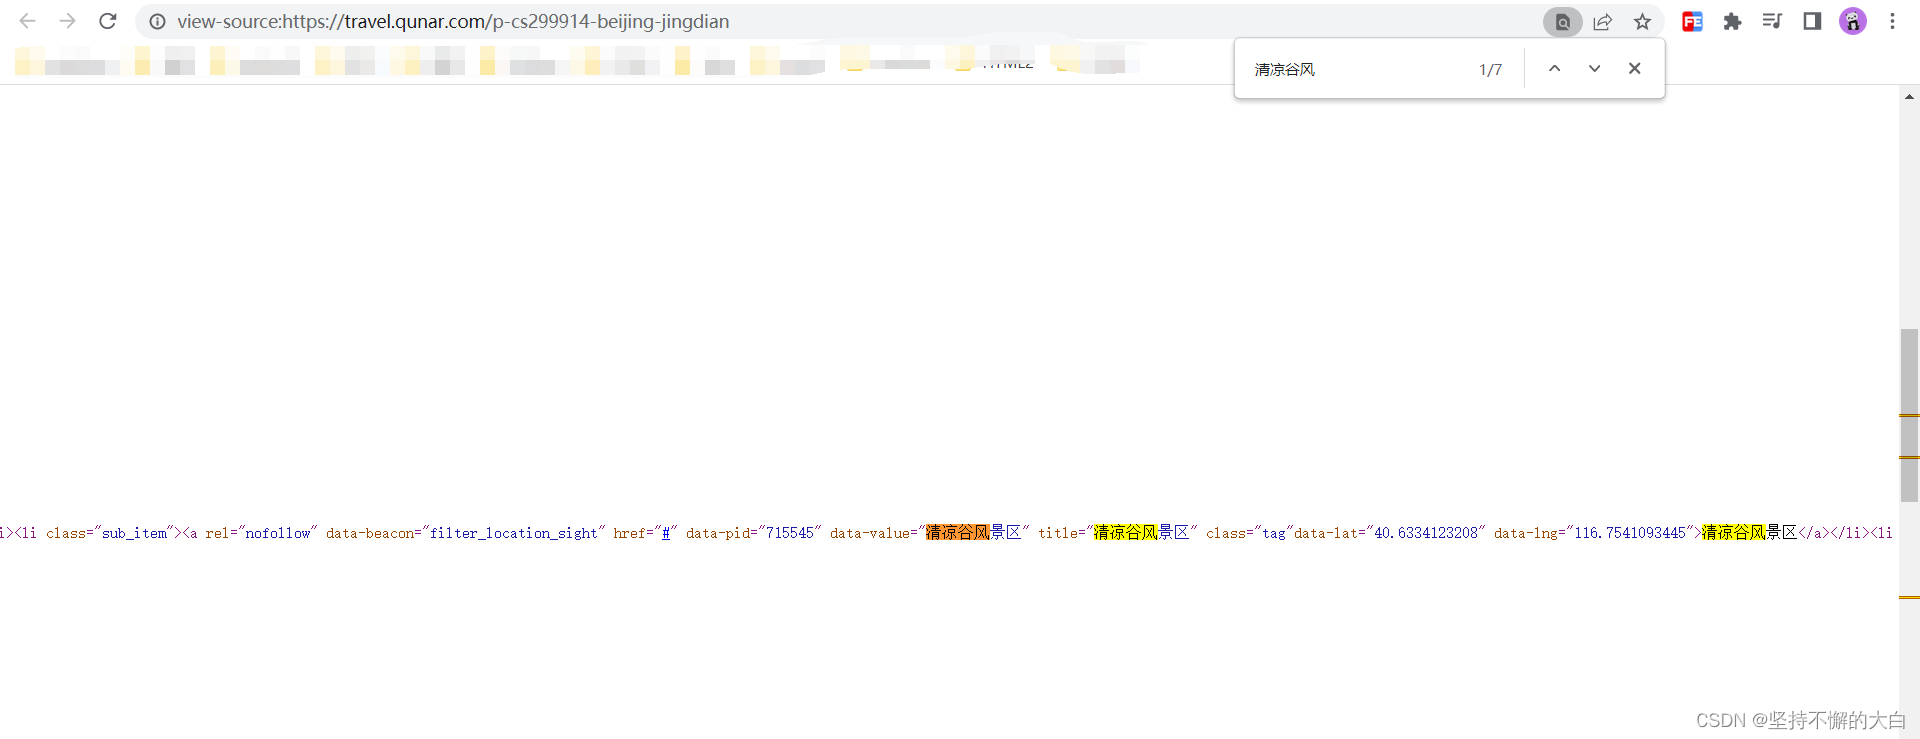Viewport: 1920px width, 739px height.
Task: Click the data-lng value 116.7541093445
Action: tap(1630, 533)
